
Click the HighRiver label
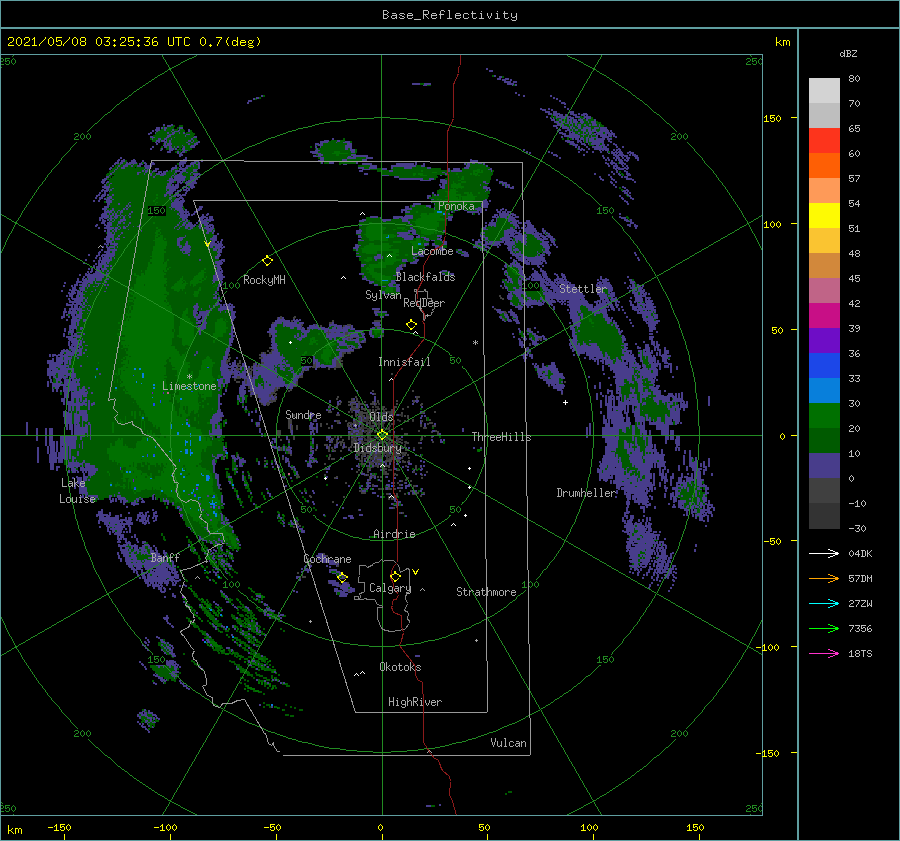415,702
